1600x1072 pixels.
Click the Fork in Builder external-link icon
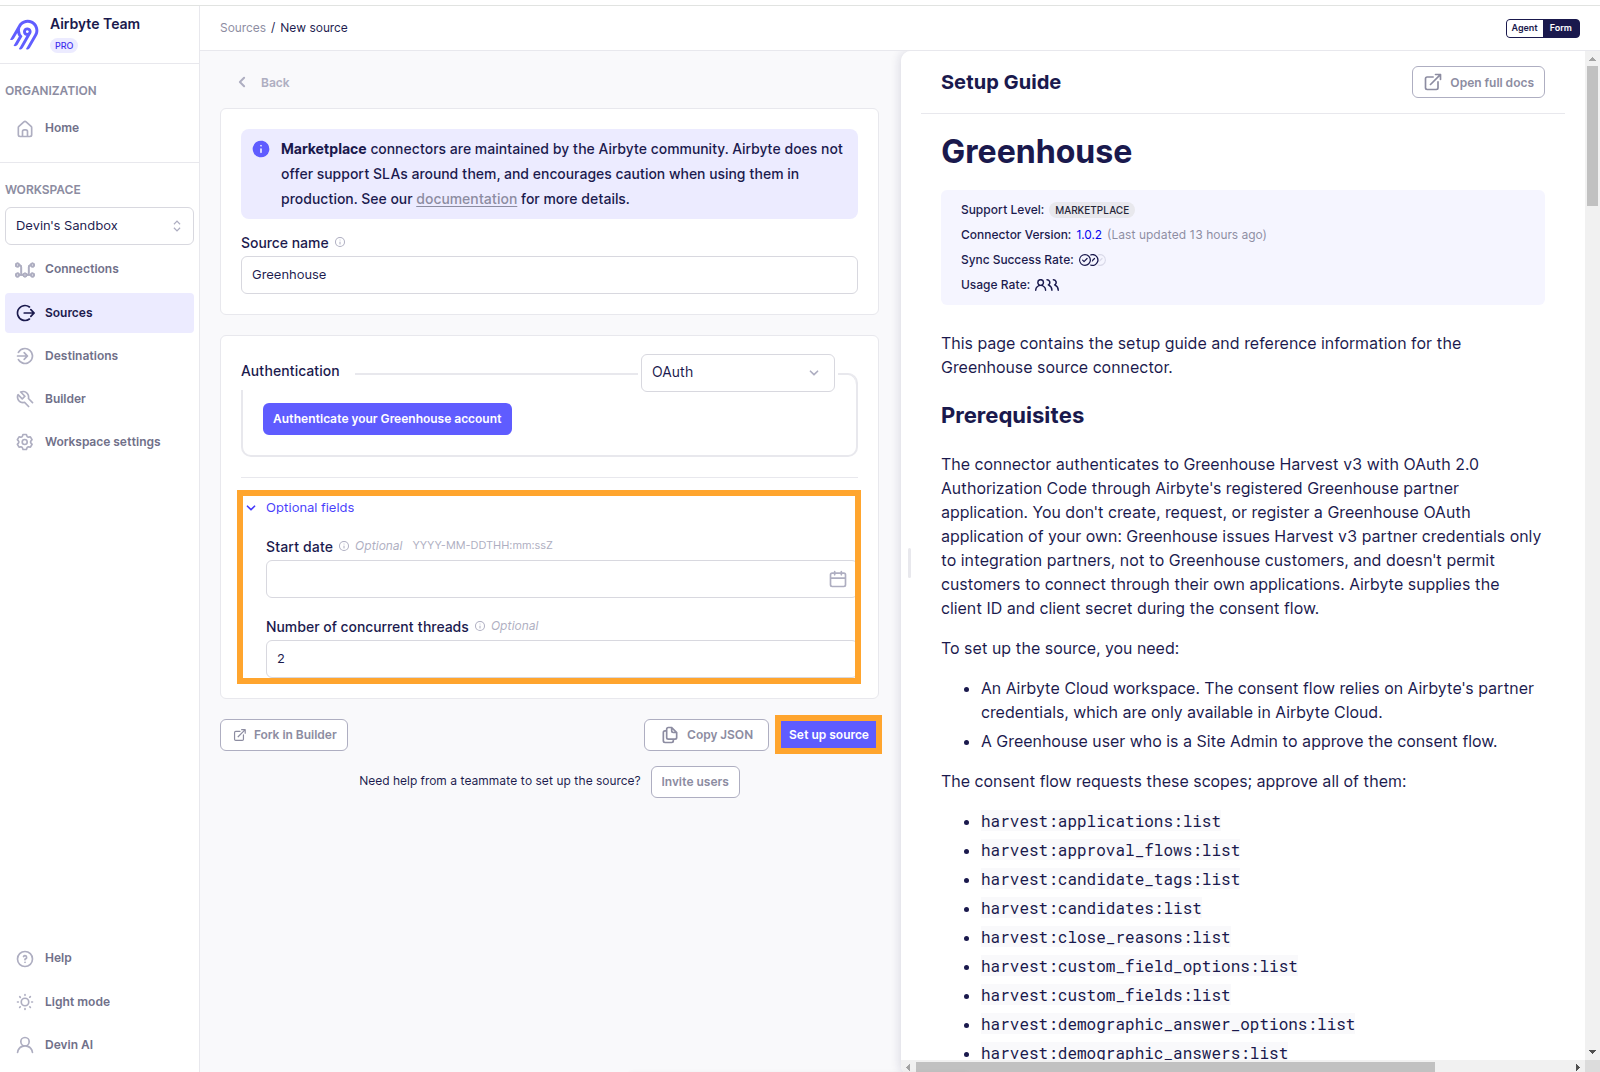pyautogui.click(x=240, y=735)
